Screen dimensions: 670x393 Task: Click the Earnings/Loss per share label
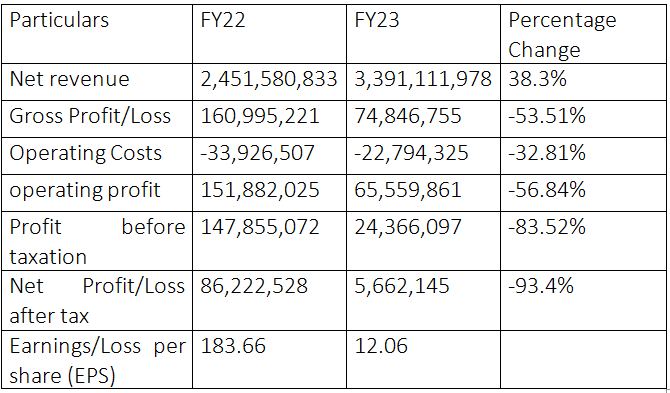(x=97, y=361)
